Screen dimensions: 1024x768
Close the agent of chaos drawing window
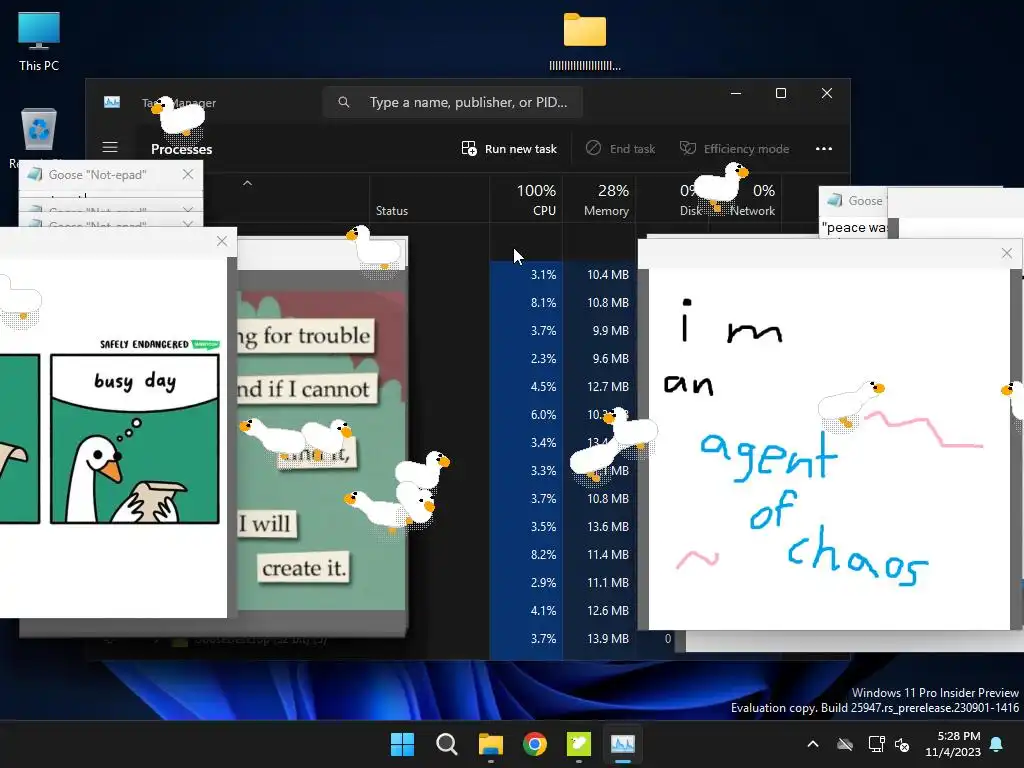1006,253
